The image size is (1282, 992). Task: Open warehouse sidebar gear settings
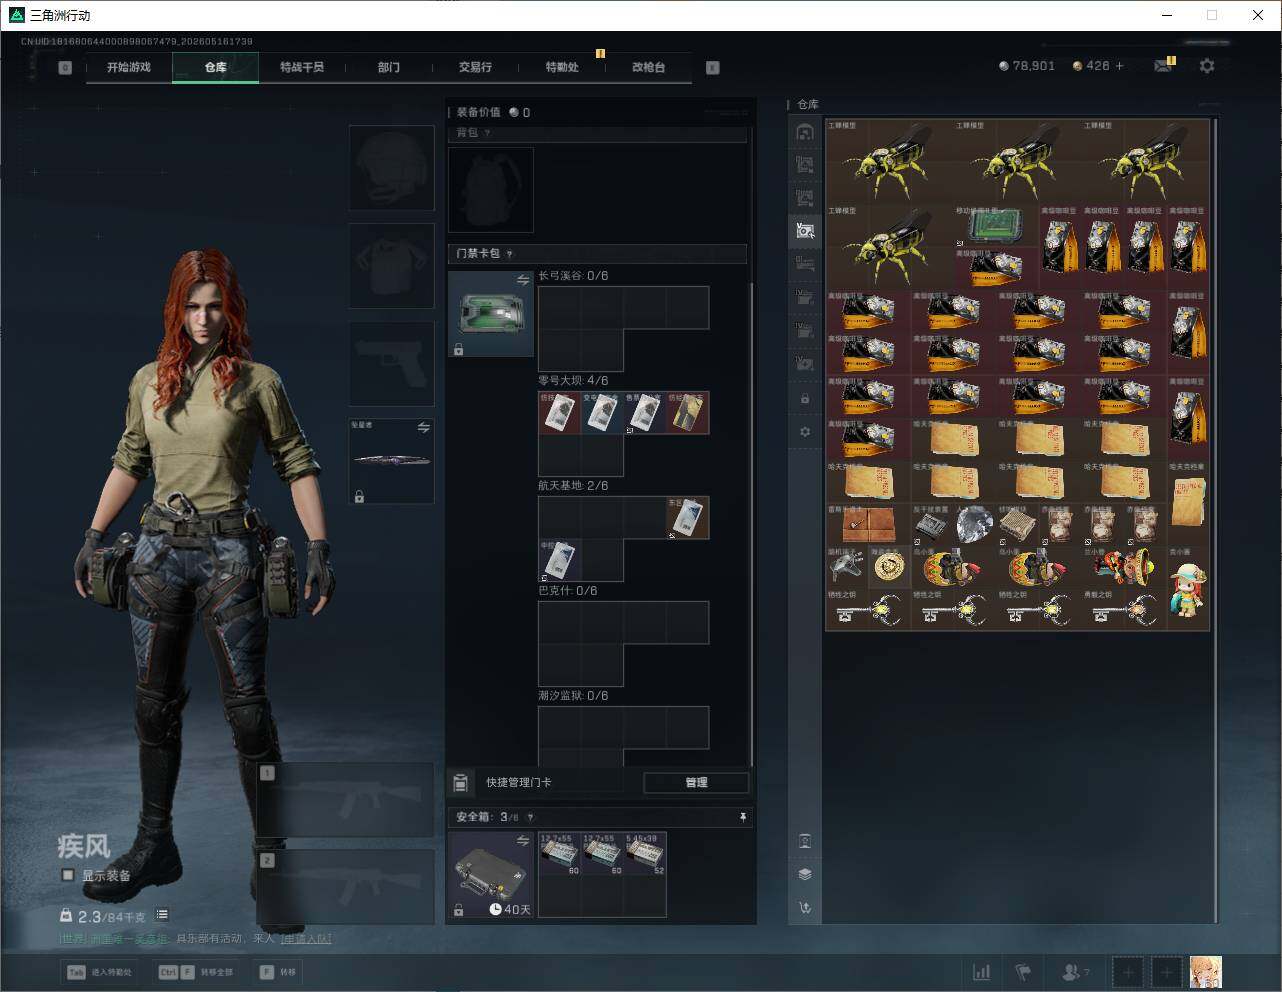coord(805,432)
